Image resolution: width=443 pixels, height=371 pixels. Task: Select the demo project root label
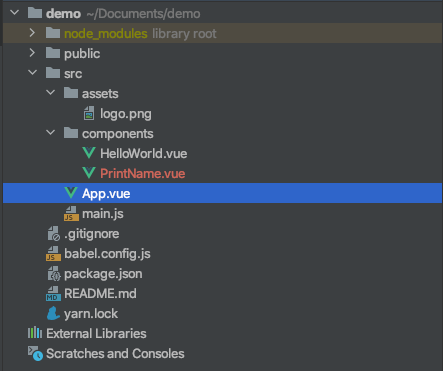tap(63, 14)
